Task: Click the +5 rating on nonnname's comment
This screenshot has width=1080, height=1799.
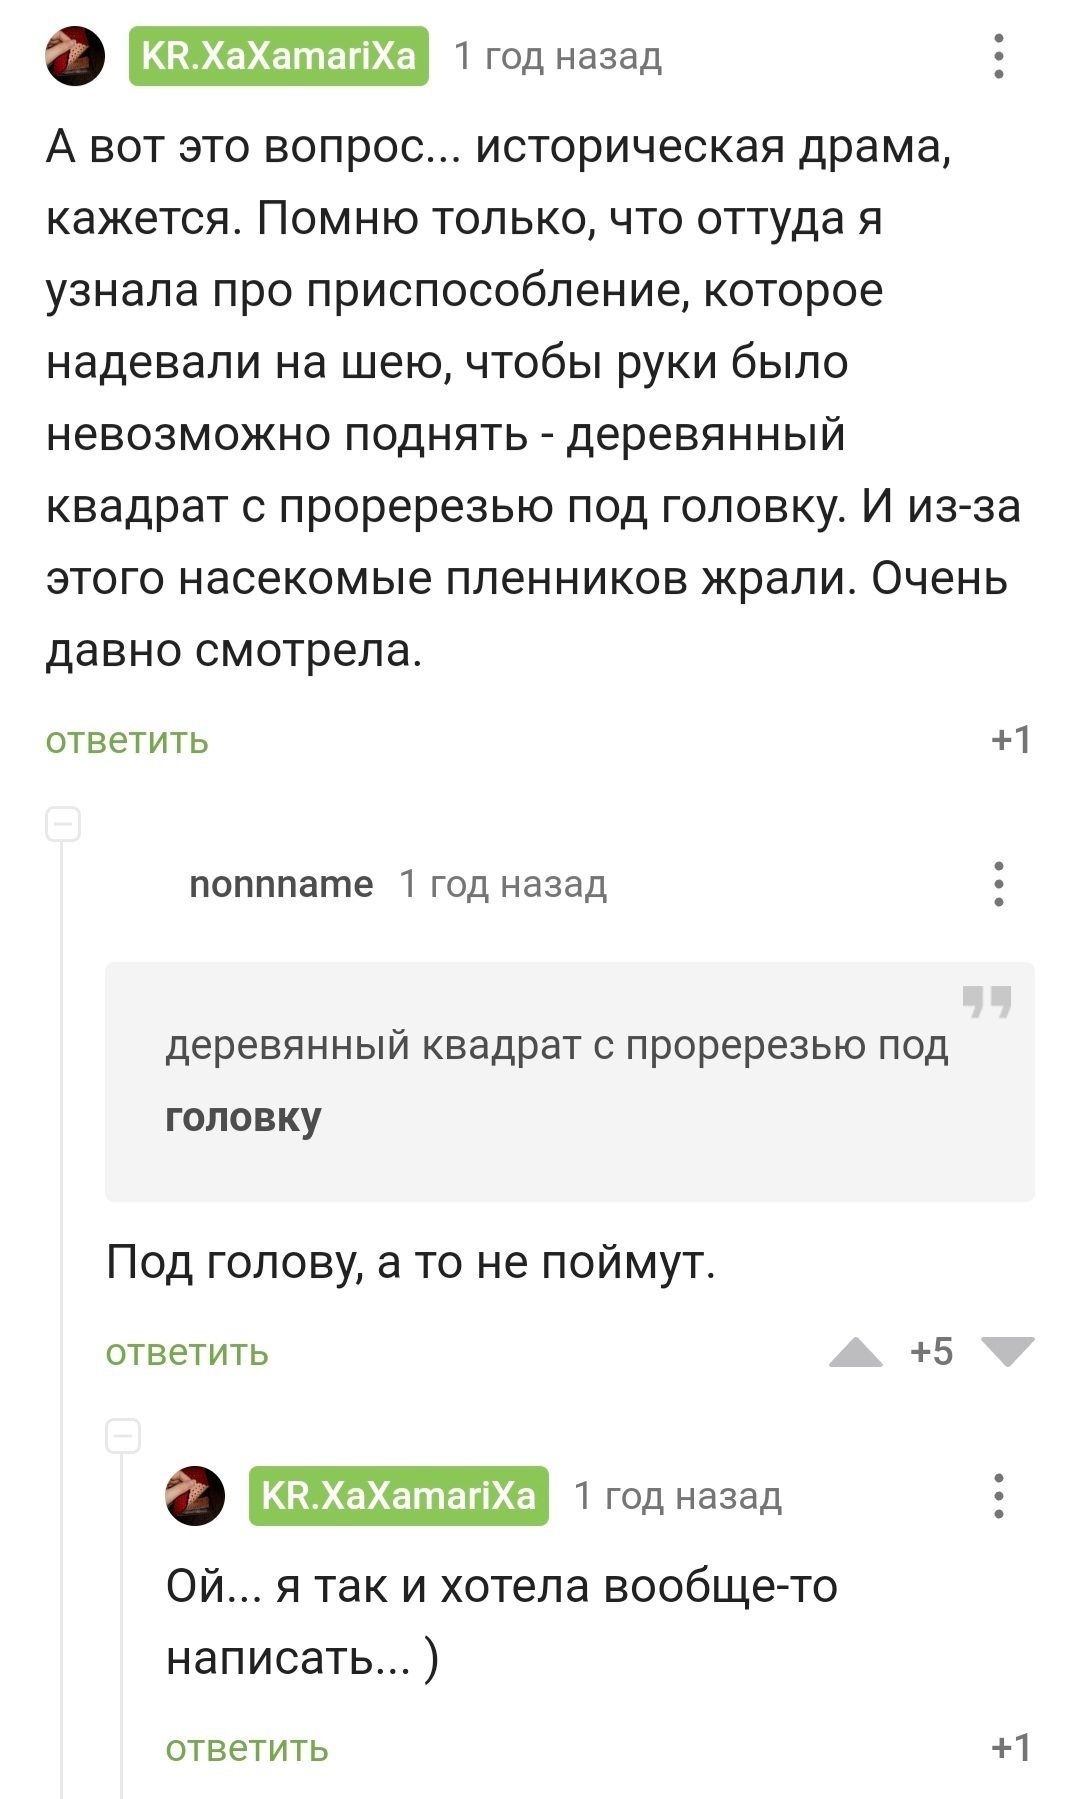Action: [x=931, y=1352]
